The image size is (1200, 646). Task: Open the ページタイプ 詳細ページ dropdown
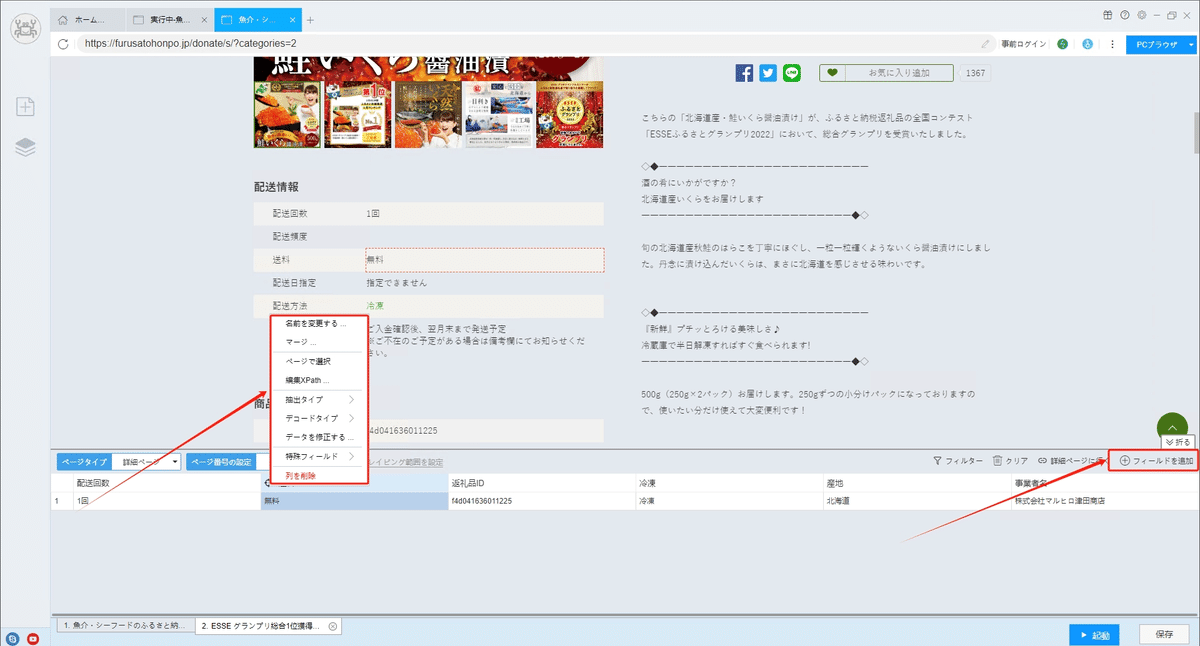[147, 462]
